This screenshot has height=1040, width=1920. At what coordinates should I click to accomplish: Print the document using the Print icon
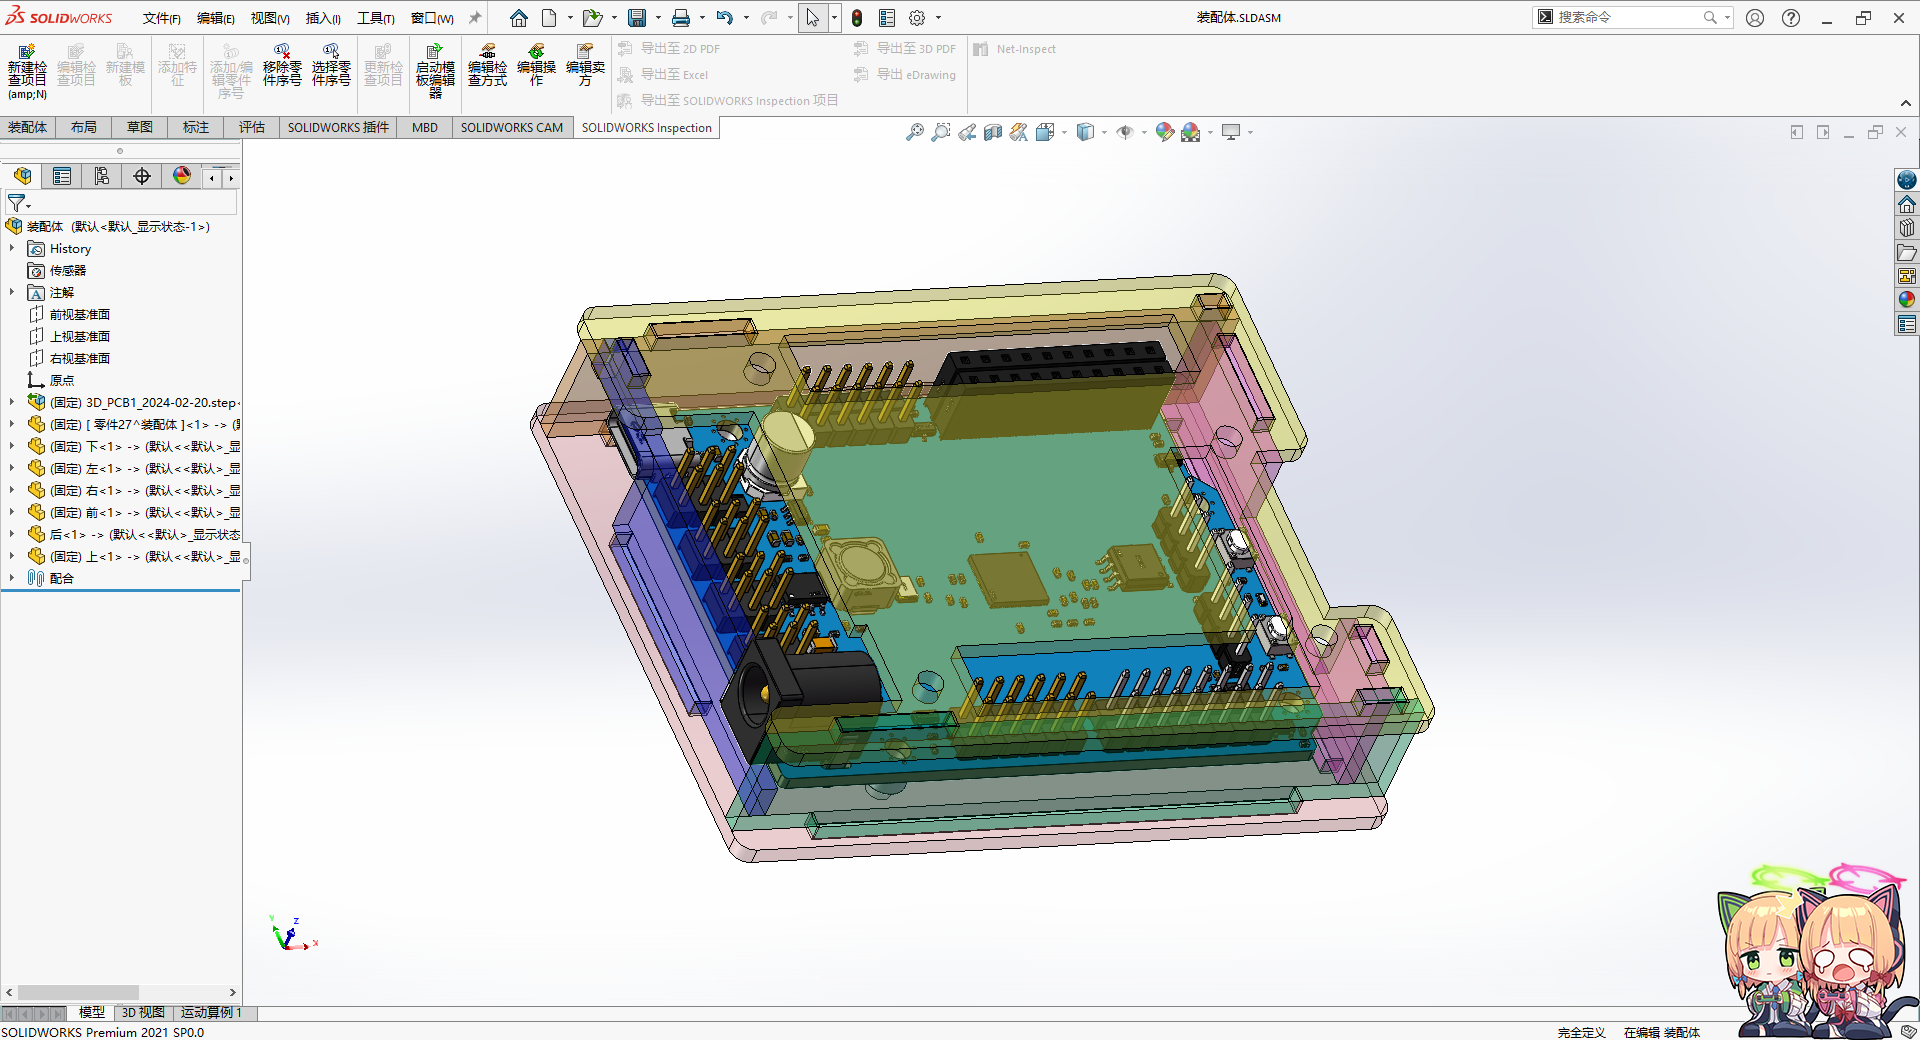(681, 18)
